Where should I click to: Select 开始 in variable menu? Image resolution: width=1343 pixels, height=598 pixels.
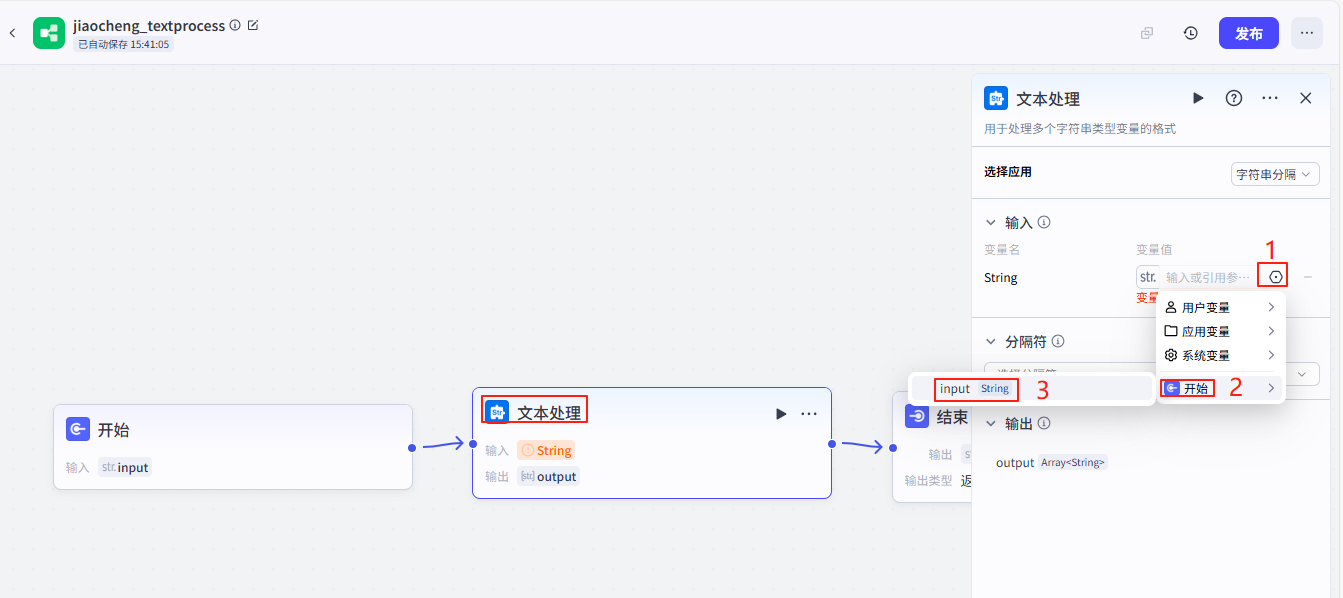[x=1220, y=388]
